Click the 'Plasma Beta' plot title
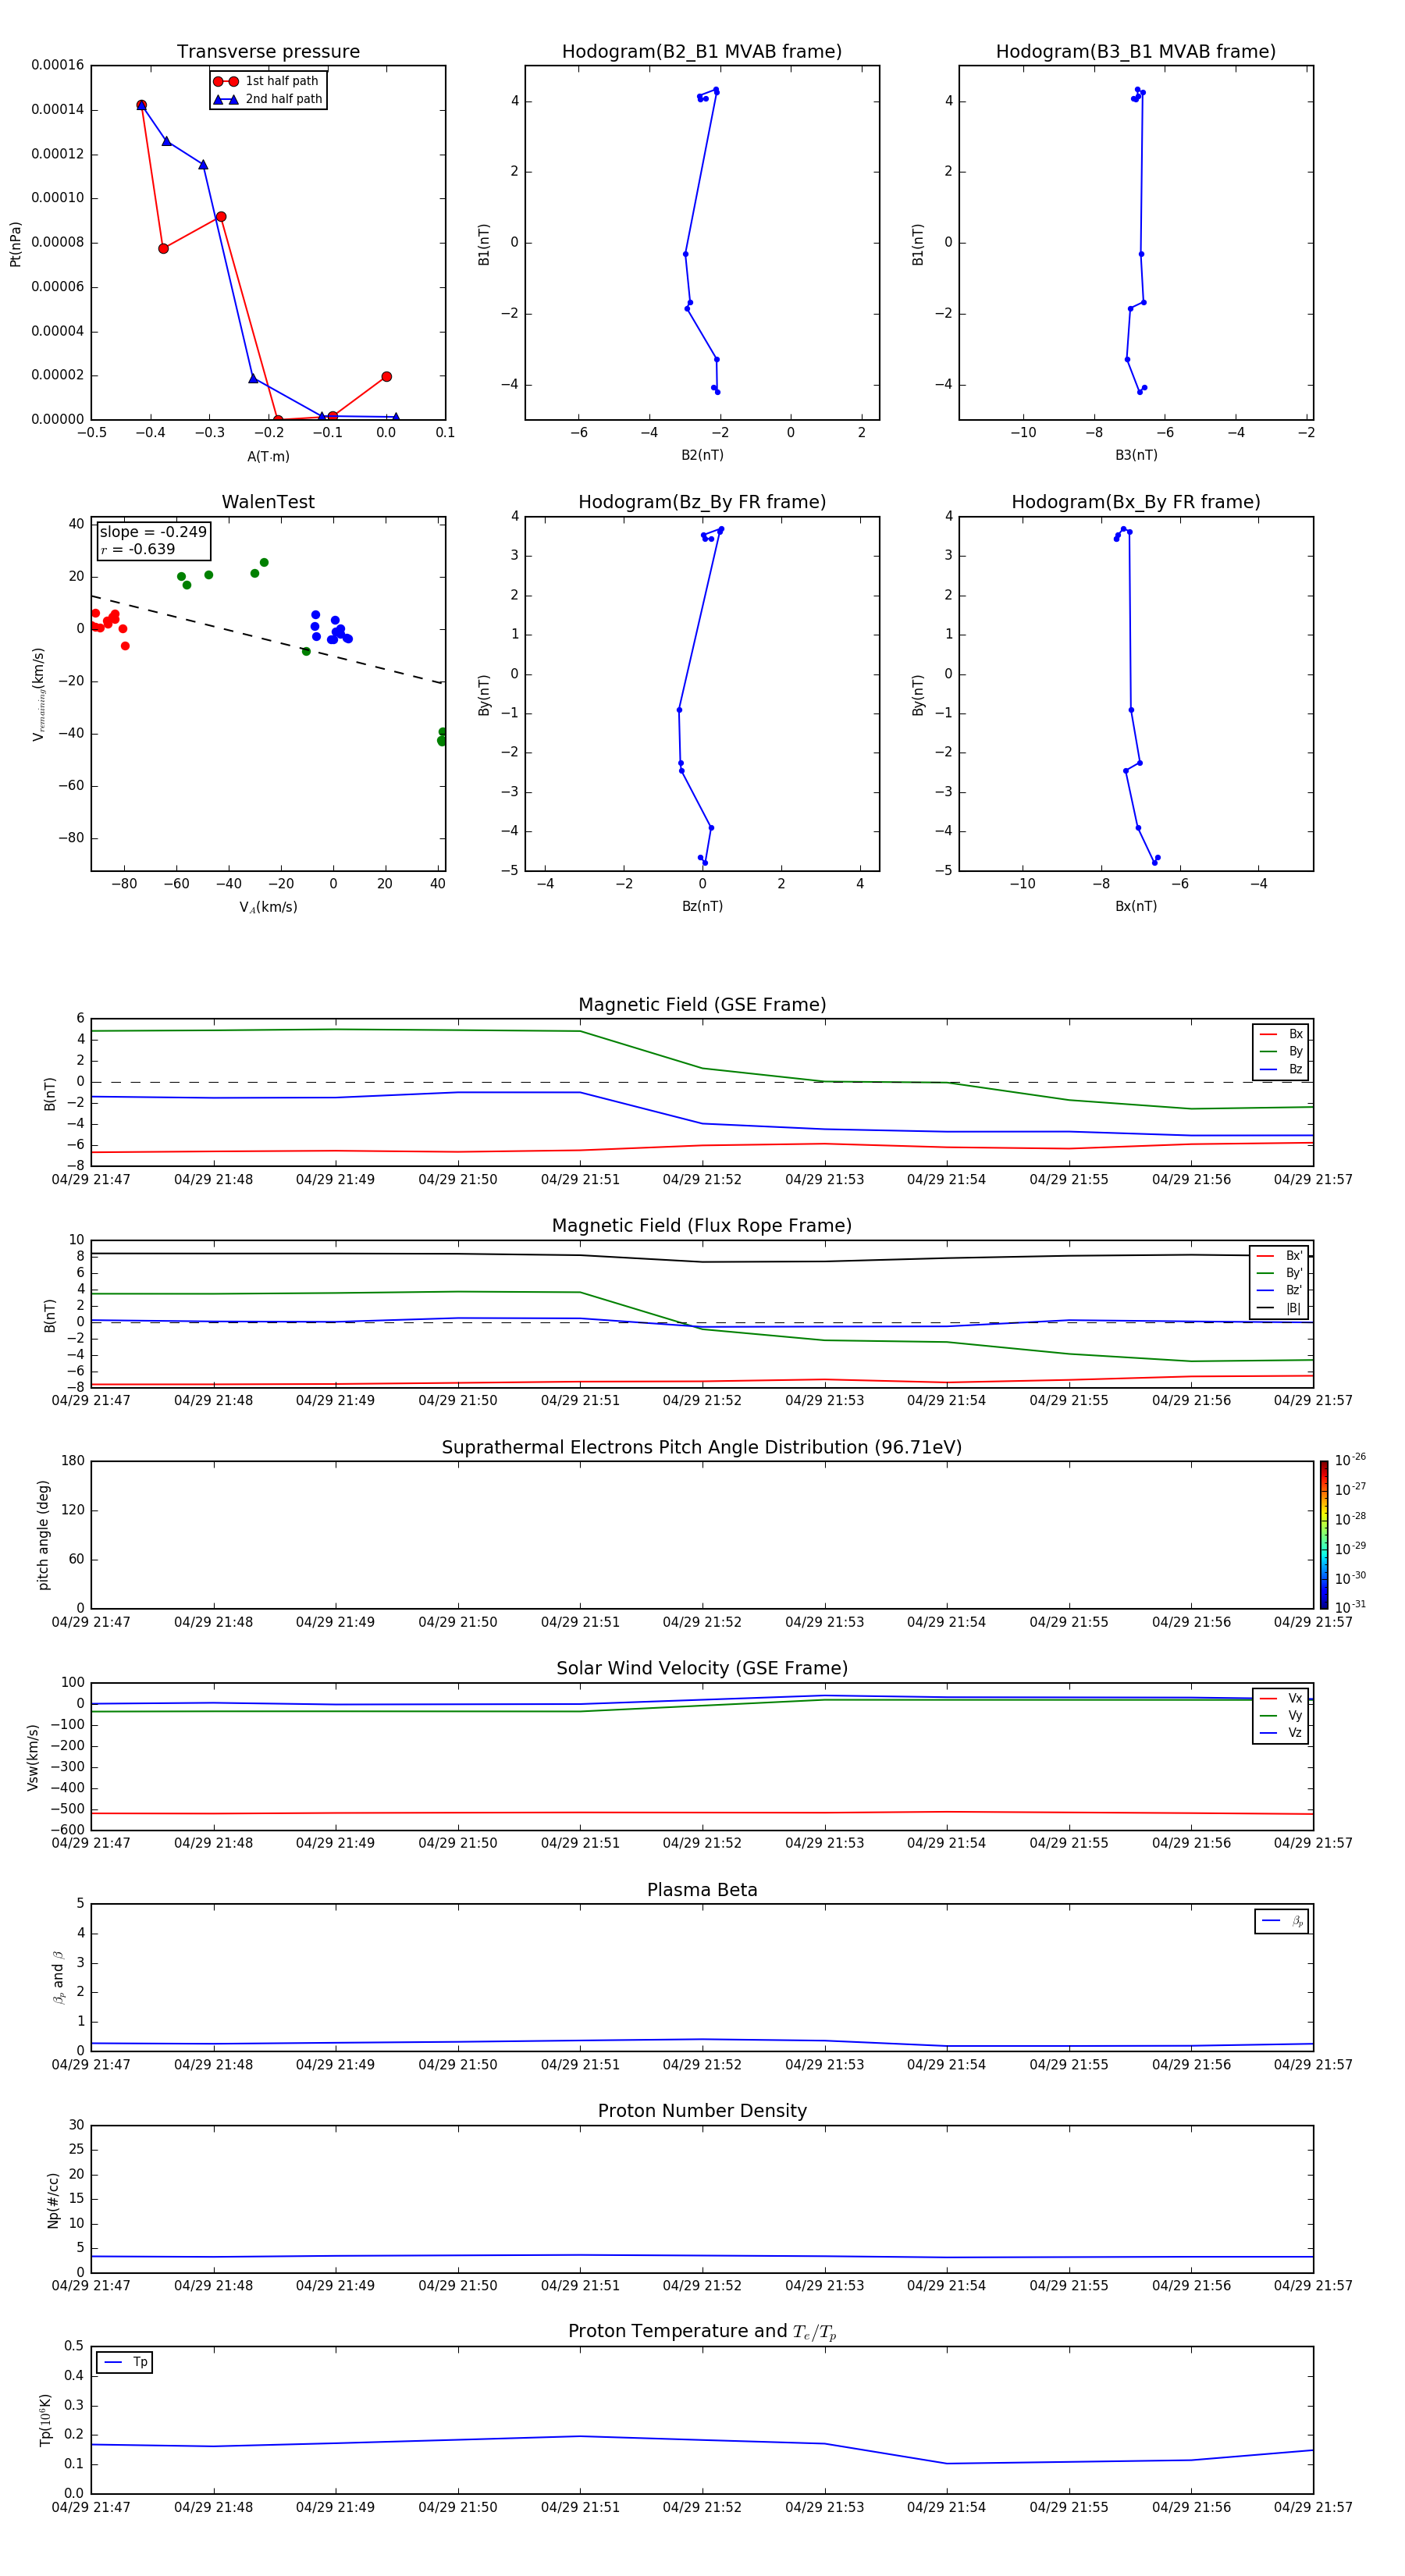Image resolution: width=1405 pixels, height=2576 pixels. coord(702,1891)
